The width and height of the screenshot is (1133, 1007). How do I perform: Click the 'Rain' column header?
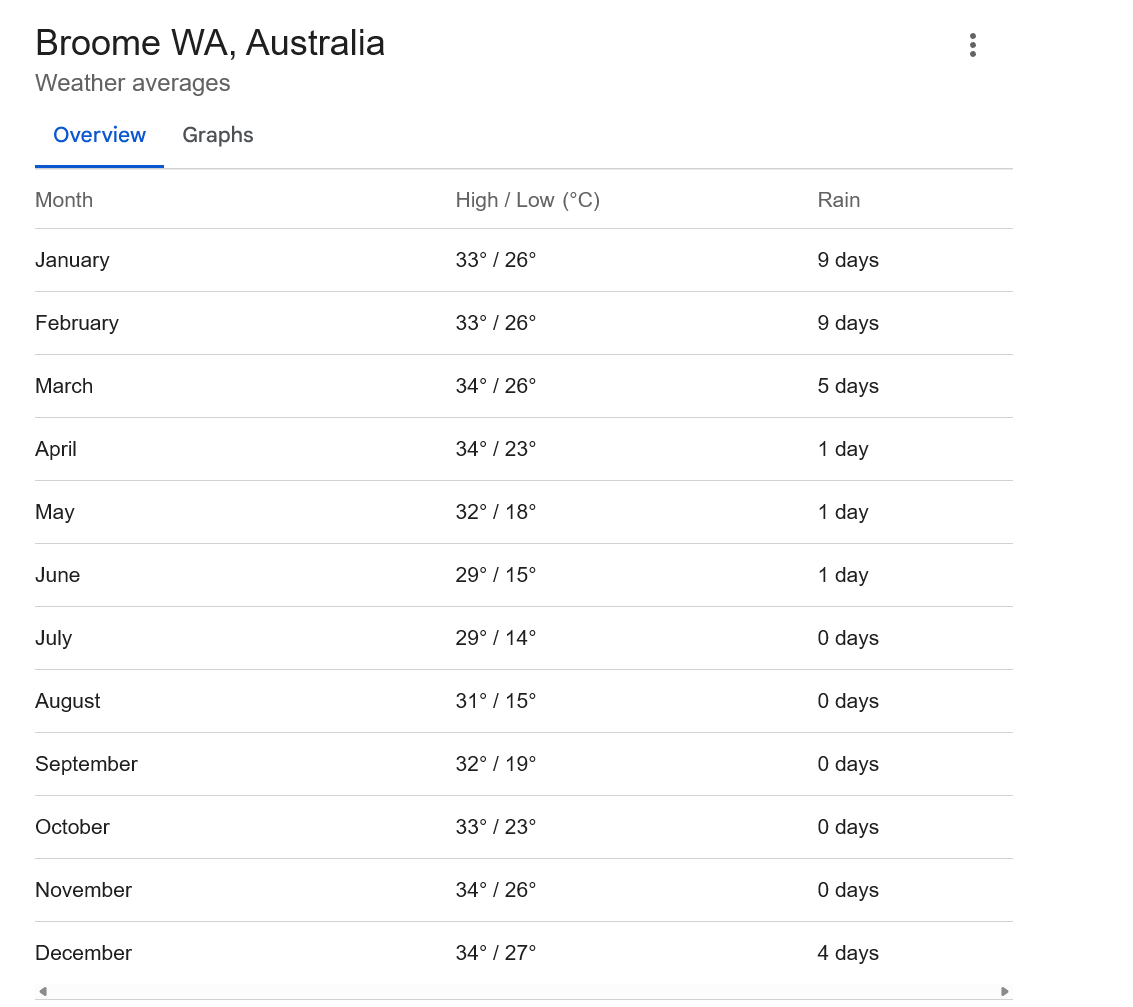click(x=839, y=200)
